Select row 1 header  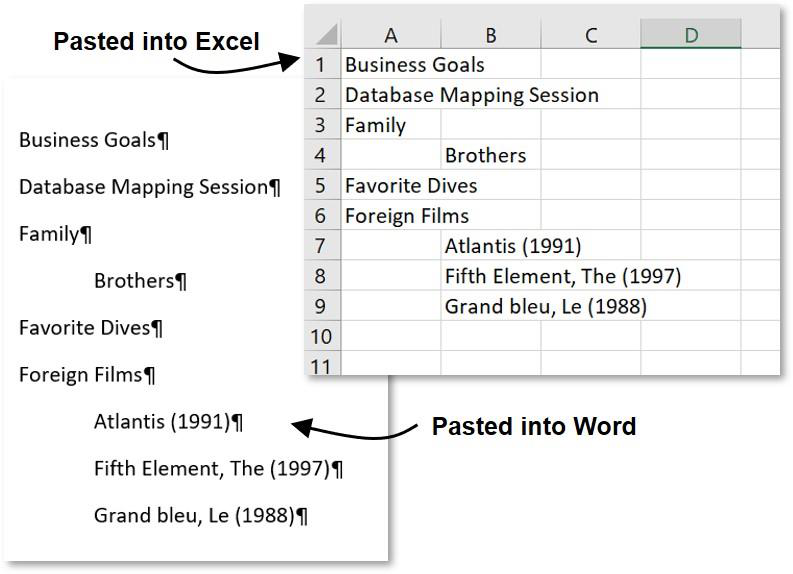point(322,65)
